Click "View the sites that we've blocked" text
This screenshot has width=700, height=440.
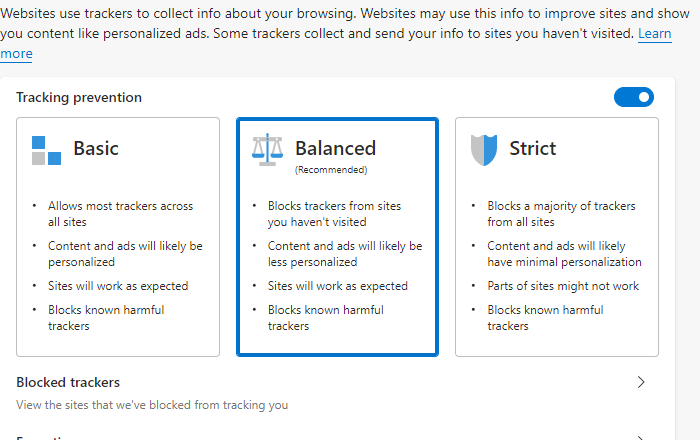point(152,405)
